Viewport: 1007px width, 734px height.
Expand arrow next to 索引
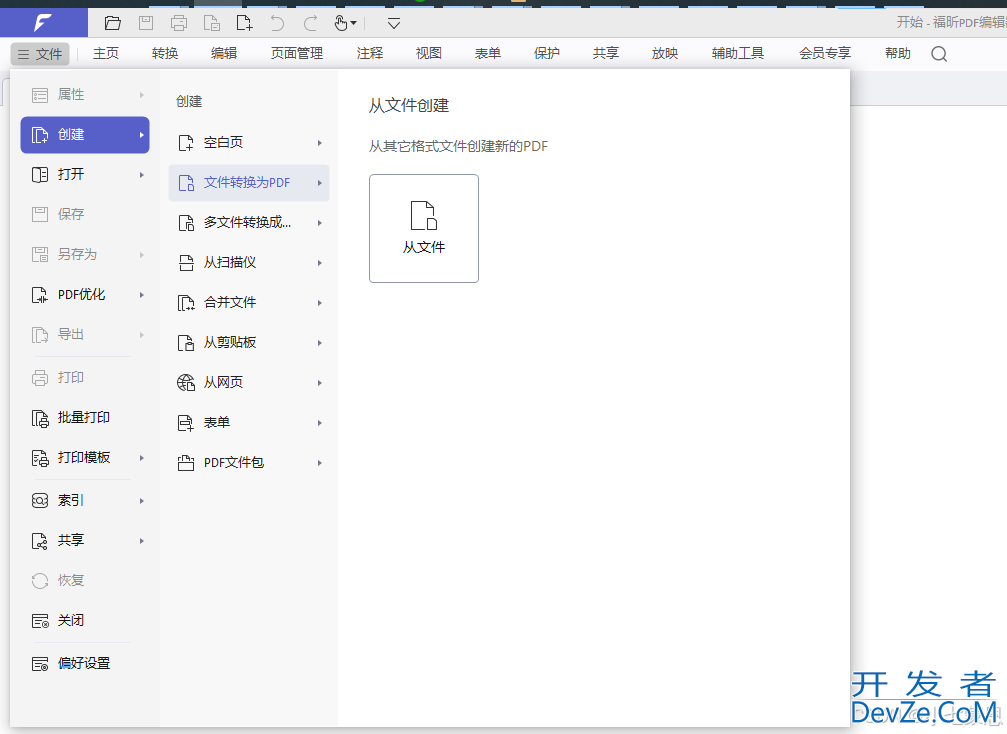tap(142, 501)
